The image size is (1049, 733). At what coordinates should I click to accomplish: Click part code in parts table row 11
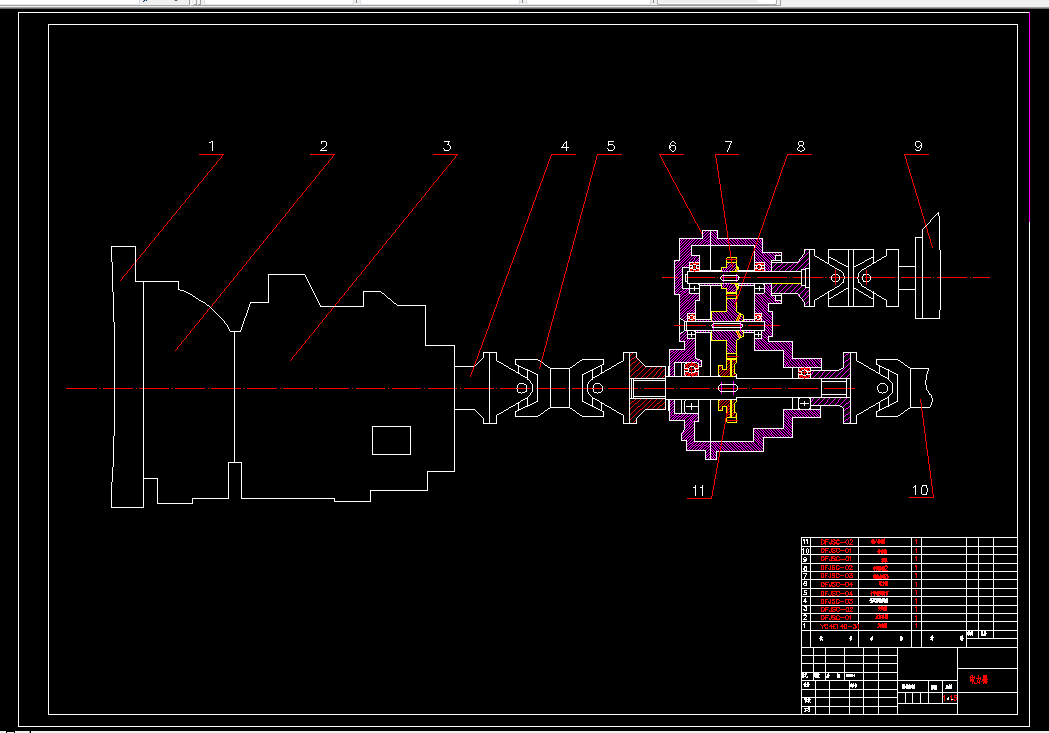point(837,542)
